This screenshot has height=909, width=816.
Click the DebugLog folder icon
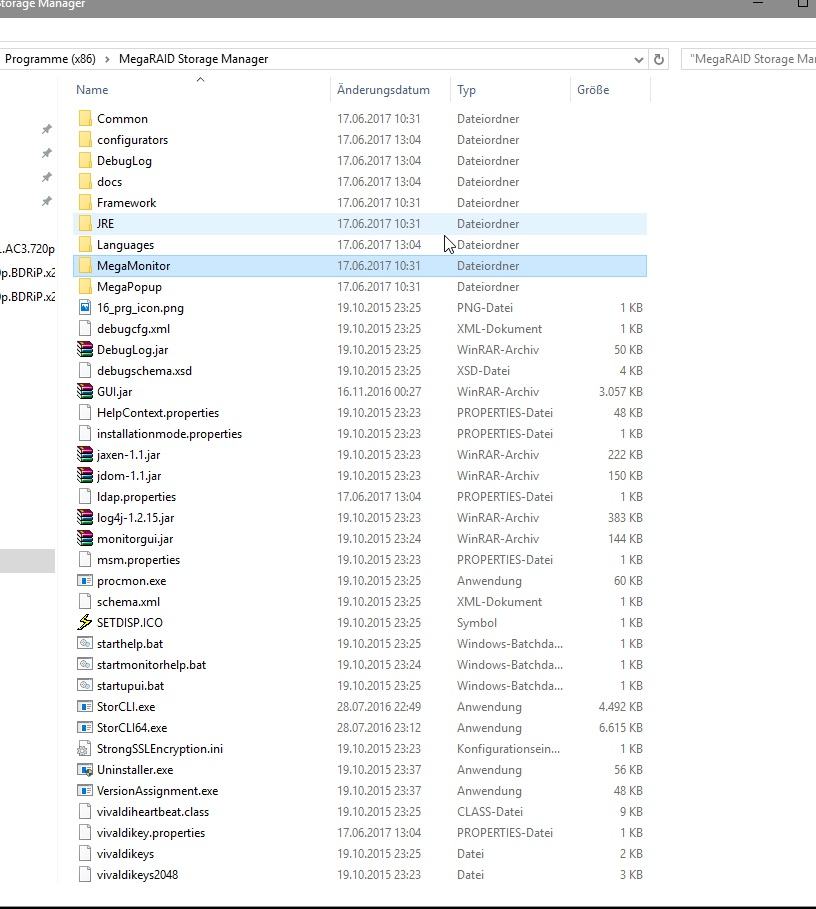click(x=85, y=161)
